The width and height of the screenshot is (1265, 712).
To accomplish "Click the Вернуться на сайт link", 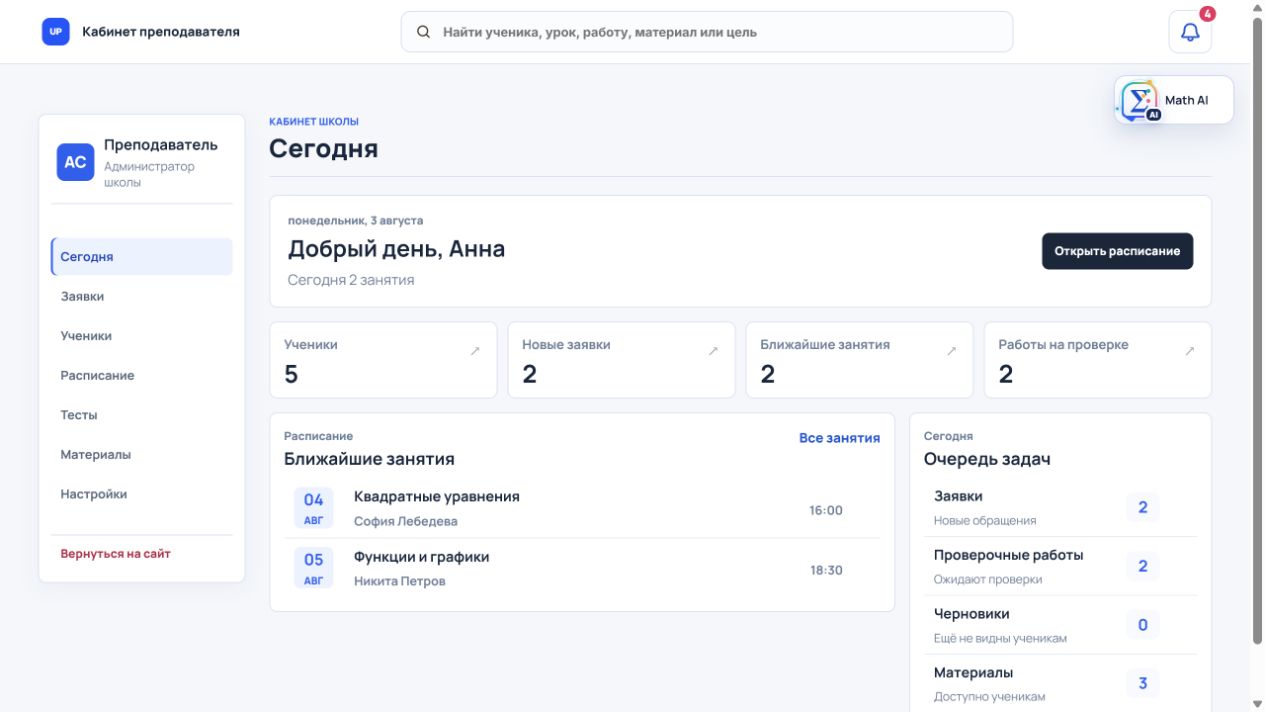I will (115, 553).
